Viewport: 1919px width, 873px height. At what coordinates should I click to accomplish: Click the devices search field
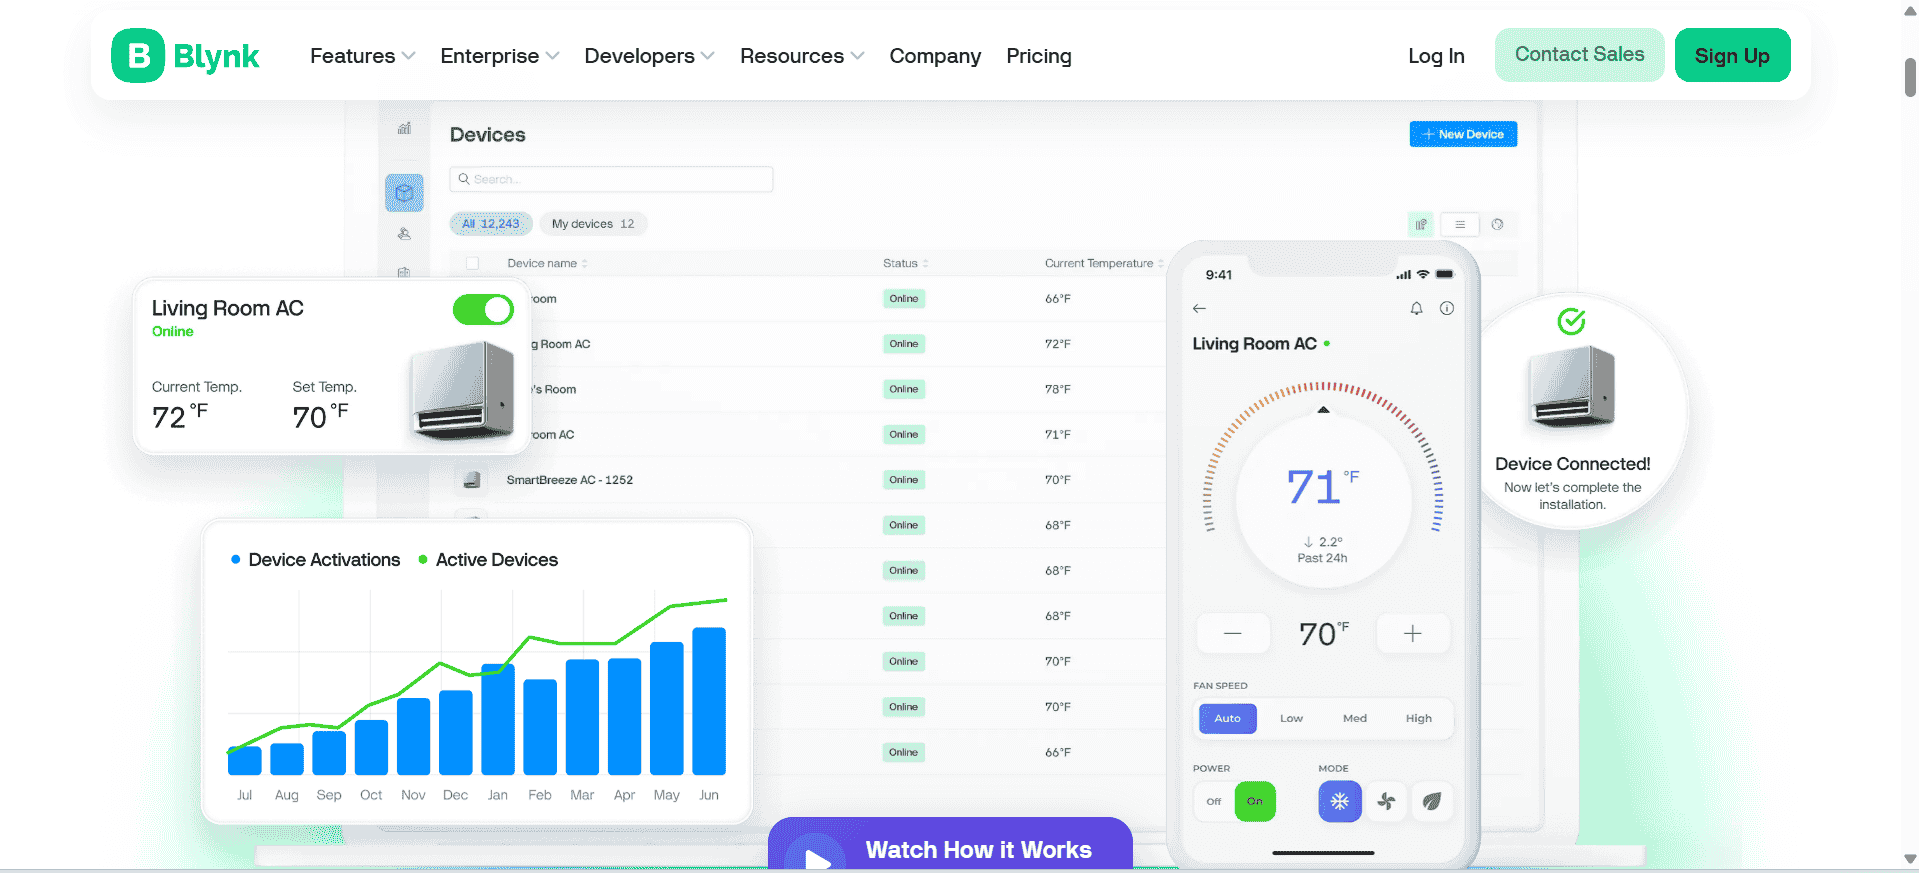click(611, 179)
